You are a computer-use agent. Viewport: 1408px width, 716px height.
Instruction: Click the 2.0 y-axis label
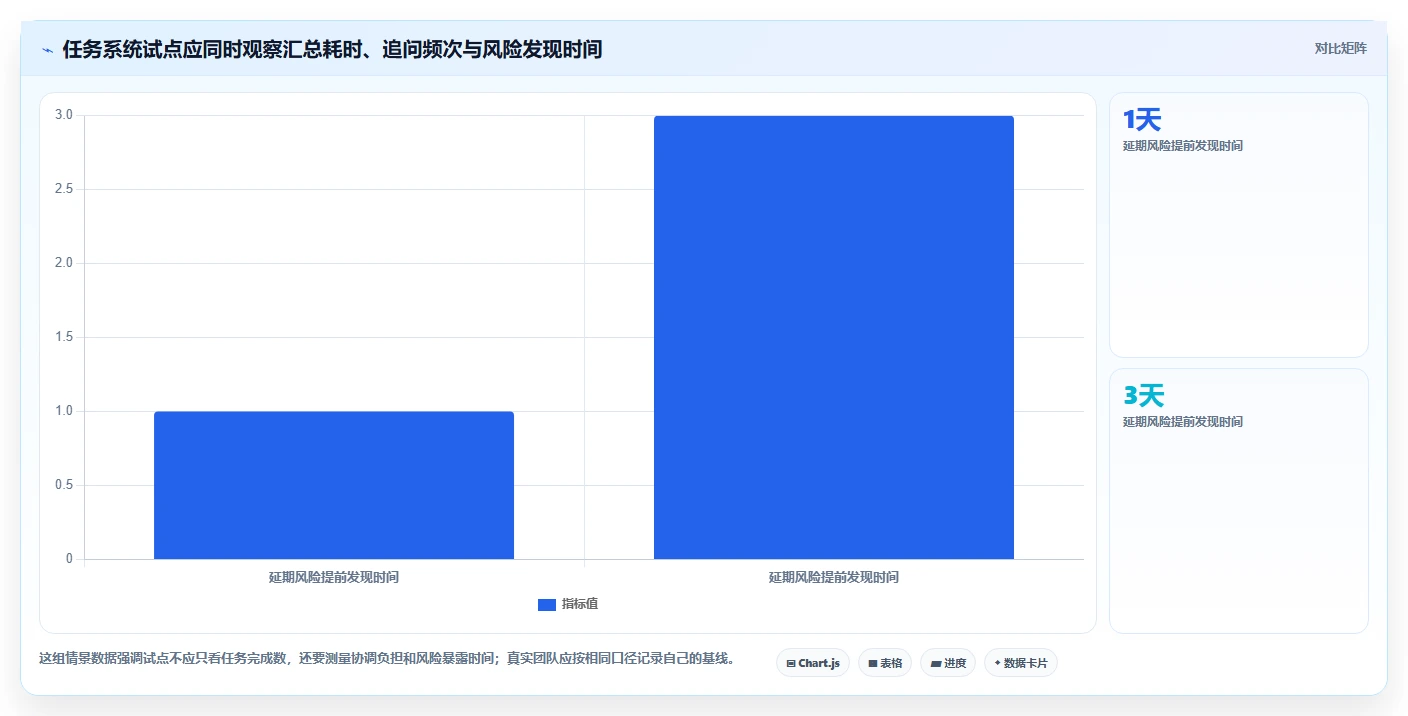click(64, 263)
